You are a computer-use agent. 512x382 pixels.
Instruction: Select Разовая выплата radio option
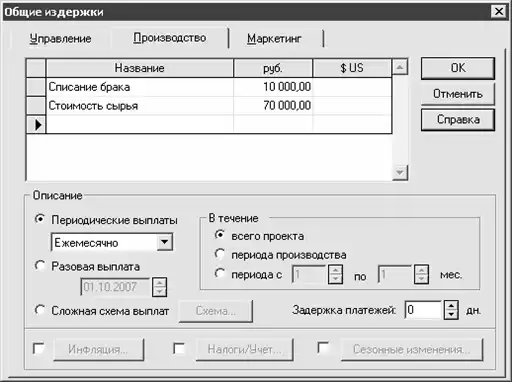(x=40, y=266)
